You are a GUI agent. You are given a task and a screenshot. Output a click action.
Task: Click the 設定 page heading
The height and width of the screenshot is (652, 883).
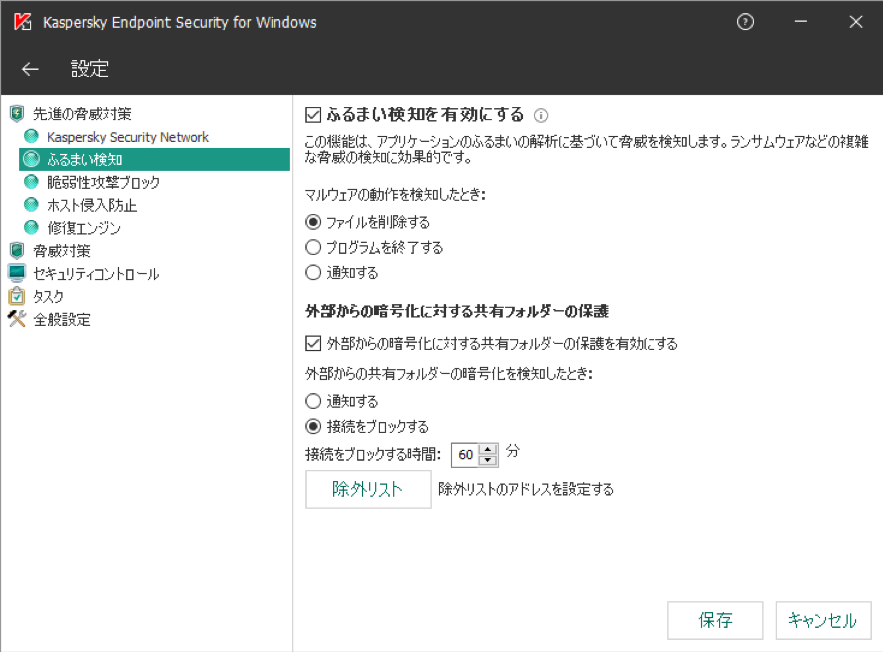tap(90, 69)
